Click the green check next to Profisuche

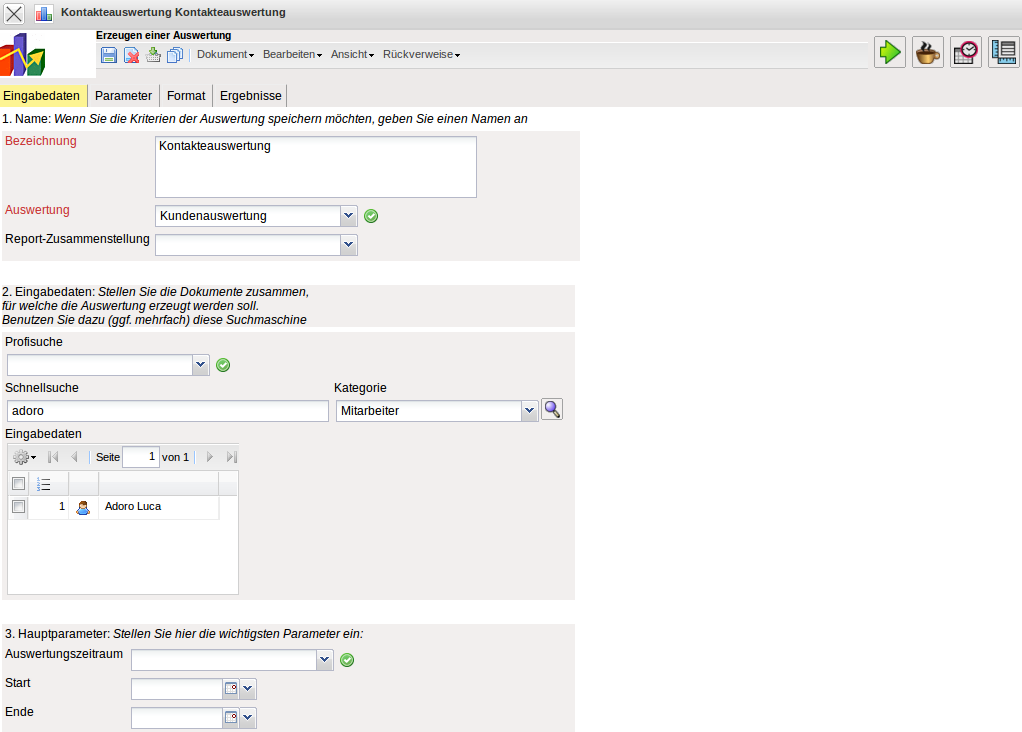pyautogui.click(x=223, y=365)
